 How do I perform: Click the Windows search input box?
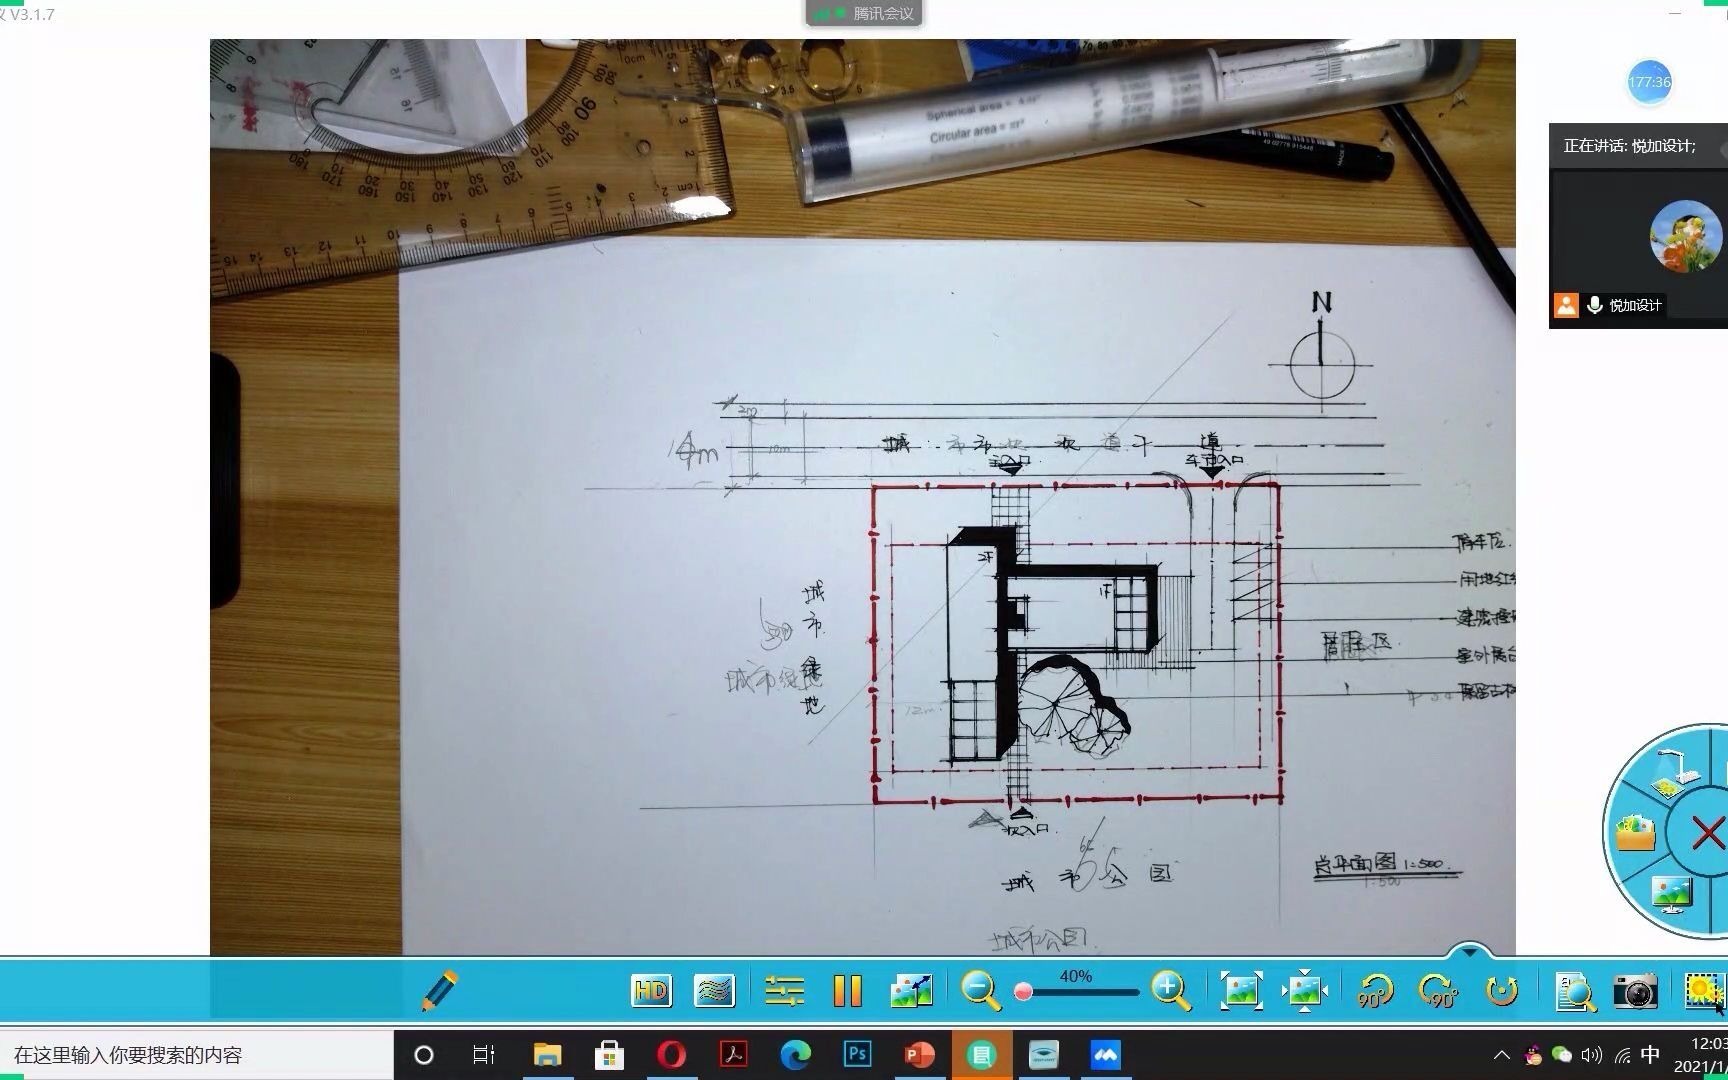pyautogui.click(x=197, y=1055)
